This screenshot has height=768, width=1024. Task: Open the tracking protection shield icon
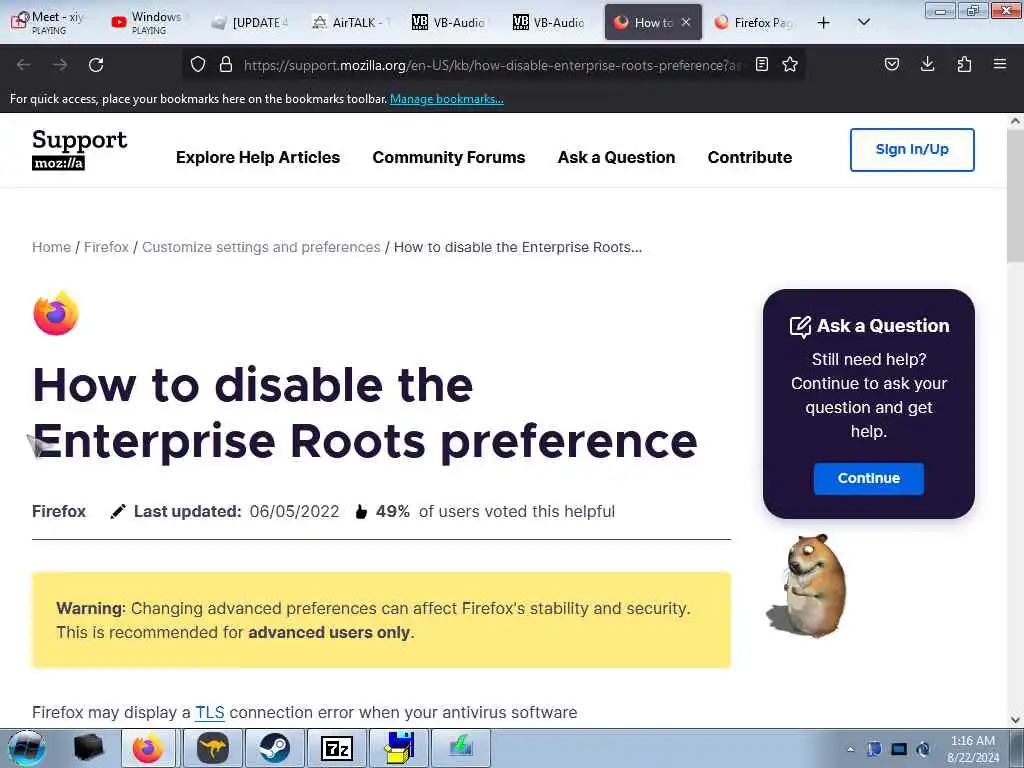[x=198, y=65]
